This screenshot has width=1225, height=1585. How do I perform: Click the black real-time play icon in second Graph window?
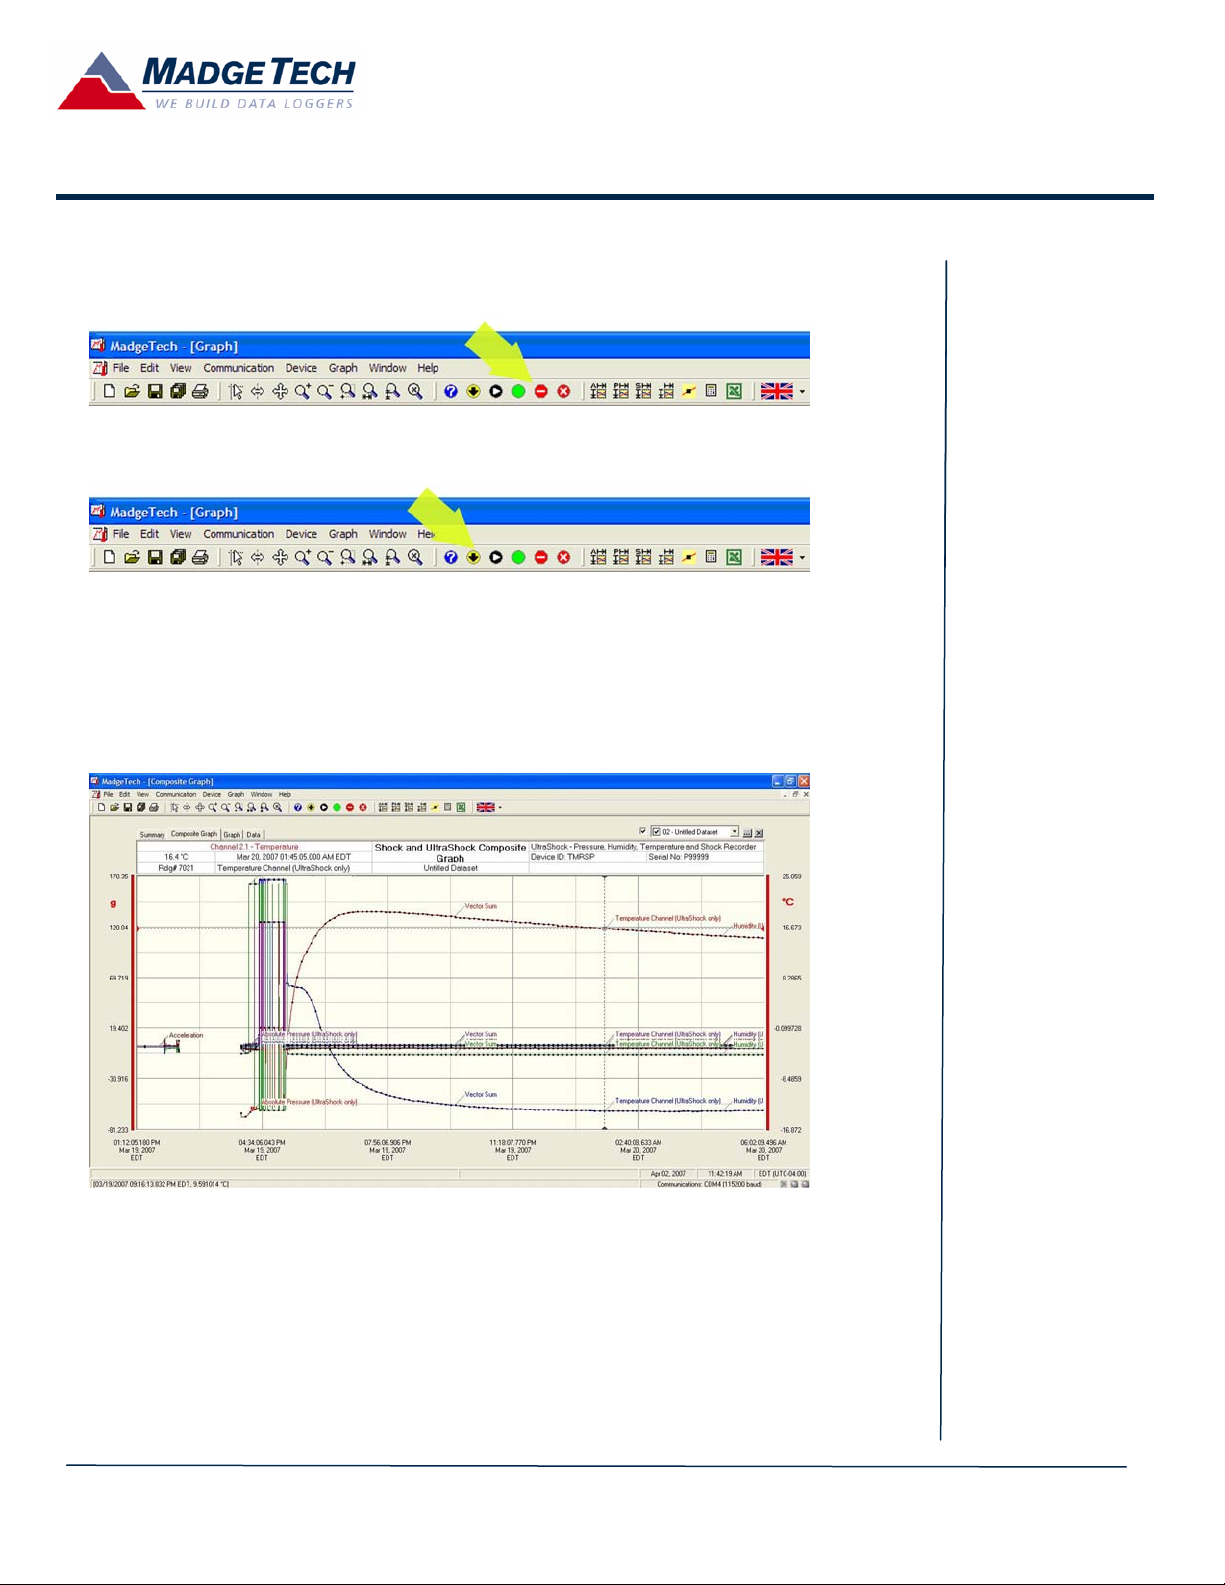click(496, 557)
